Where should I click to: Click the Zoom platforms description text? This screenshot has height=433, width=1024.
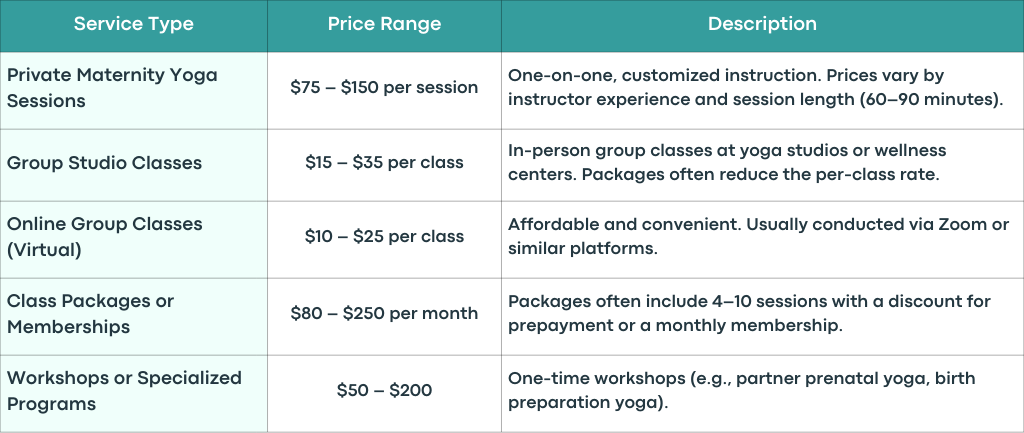(758, 236)
